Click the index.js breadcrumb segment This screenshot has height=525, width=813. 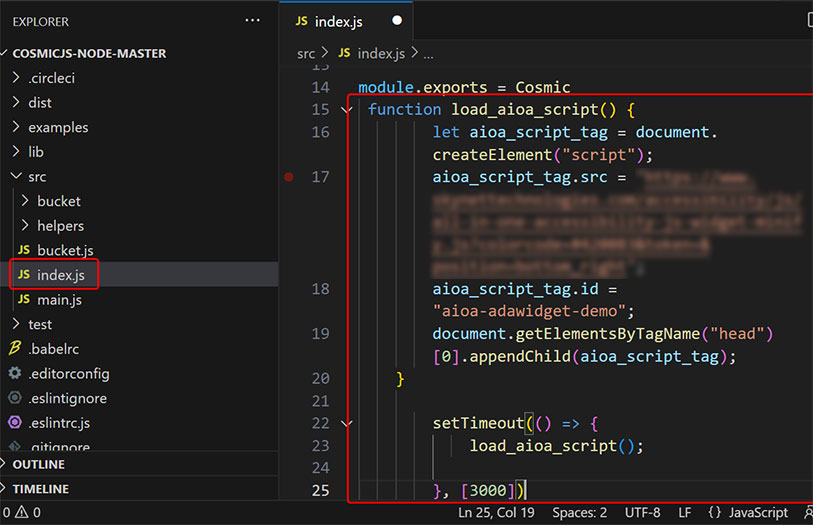tap(381, 53)
